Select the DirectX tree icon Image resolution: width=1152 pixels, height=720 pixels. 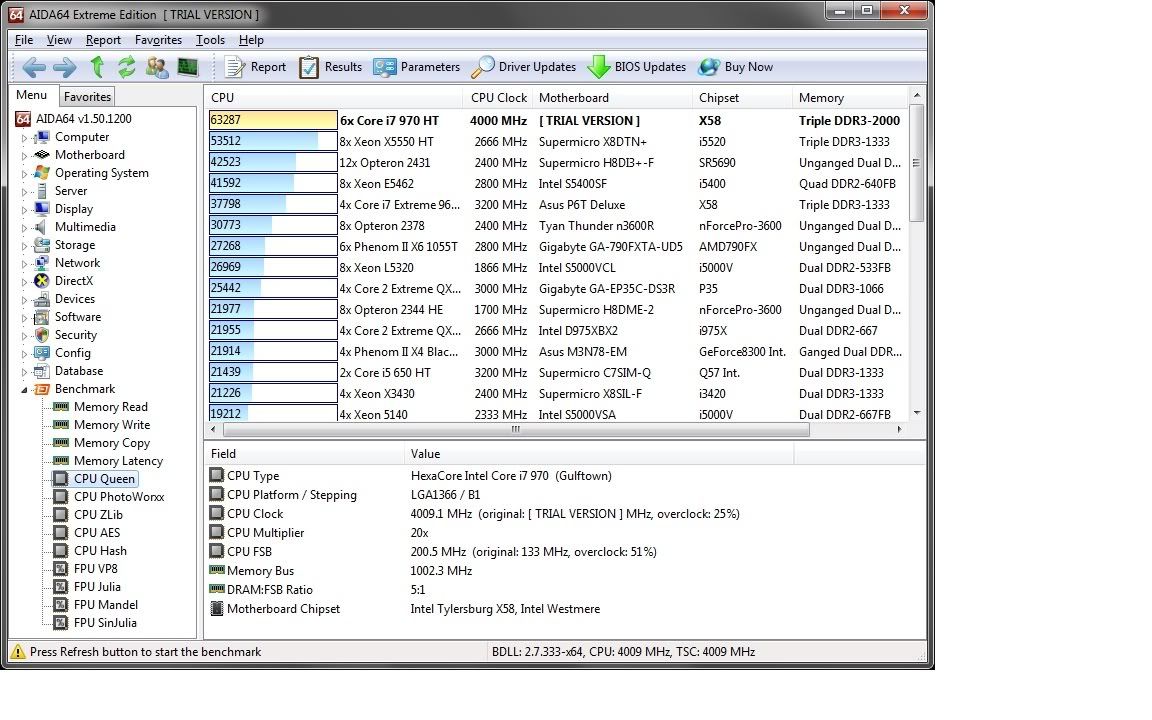click(42, 281)
